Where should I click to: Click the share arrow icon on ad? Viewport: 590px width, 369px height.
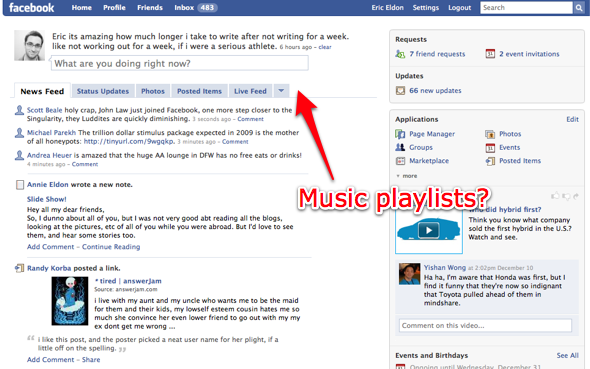(x=576, y=196)
